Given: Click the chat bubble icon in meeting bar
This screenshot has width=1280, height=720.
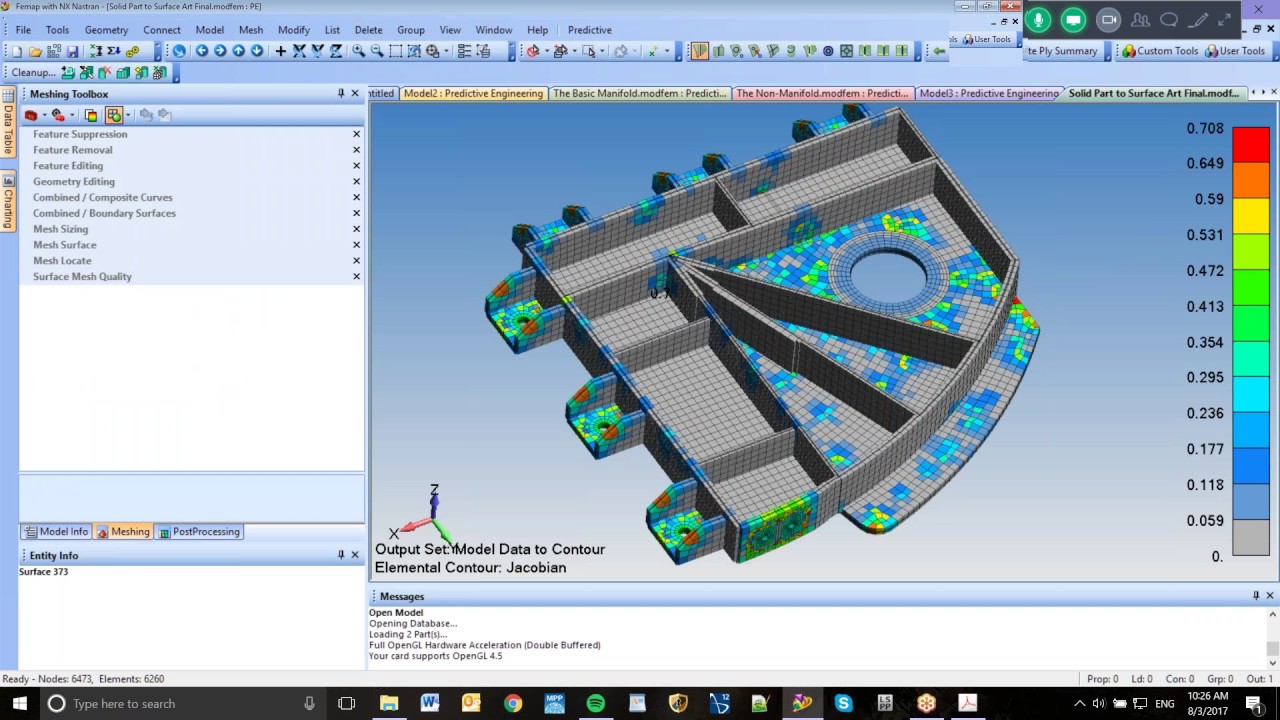Looking at the screenshot, I should tap(1169, 19).
